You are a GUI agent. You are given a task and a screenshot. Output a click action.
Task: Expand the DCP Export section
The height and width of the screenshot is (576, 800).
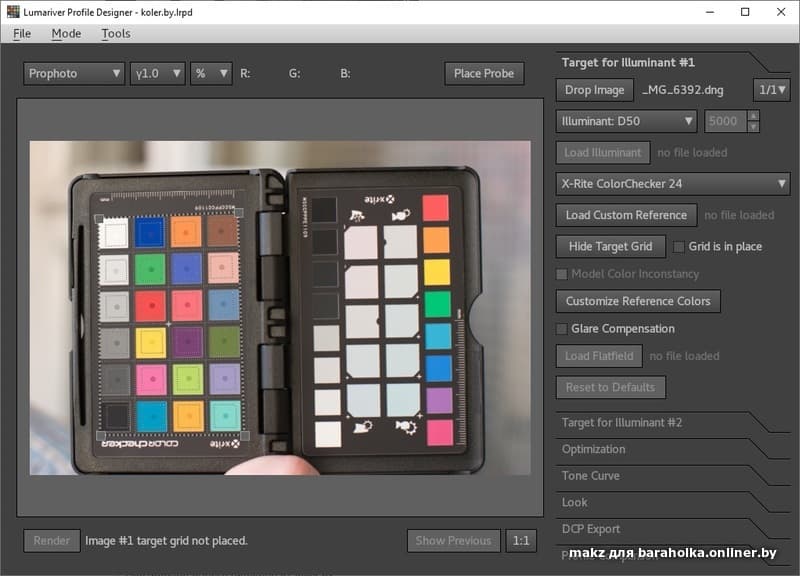(x=591, y=529)
